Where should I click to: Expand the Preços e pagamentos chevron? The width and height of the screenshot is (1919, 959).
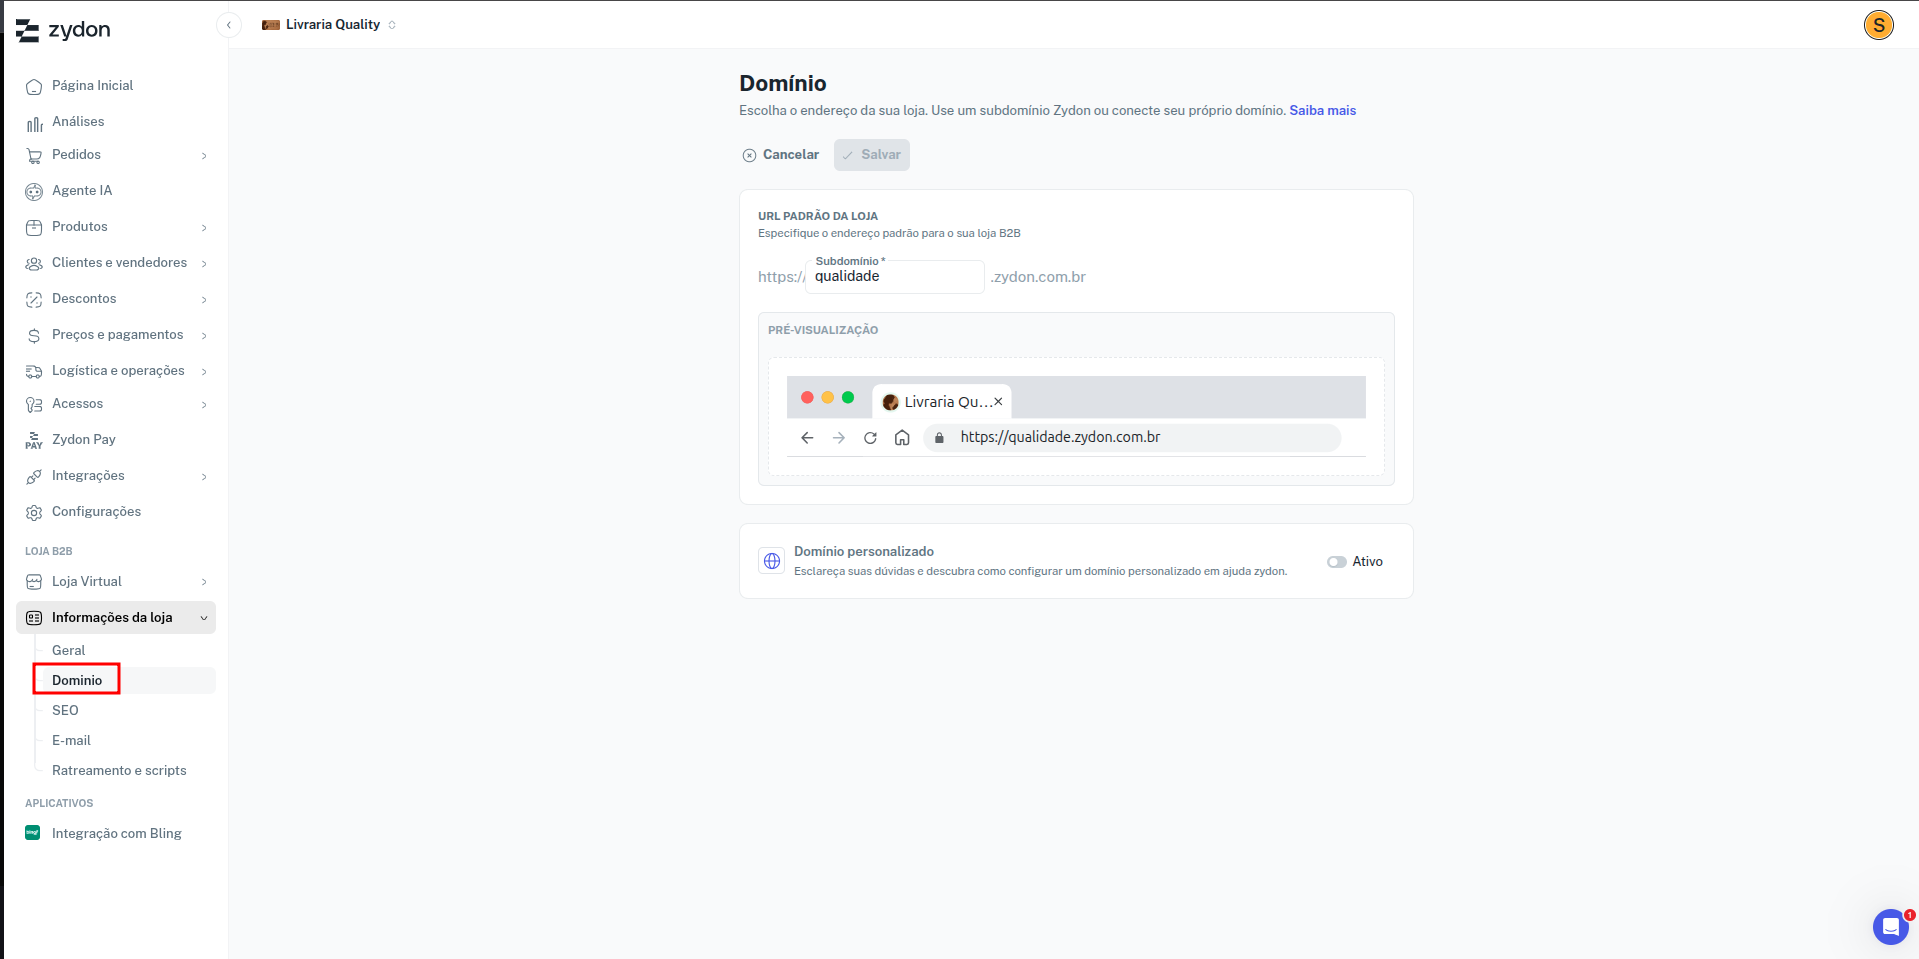(204, 336)
